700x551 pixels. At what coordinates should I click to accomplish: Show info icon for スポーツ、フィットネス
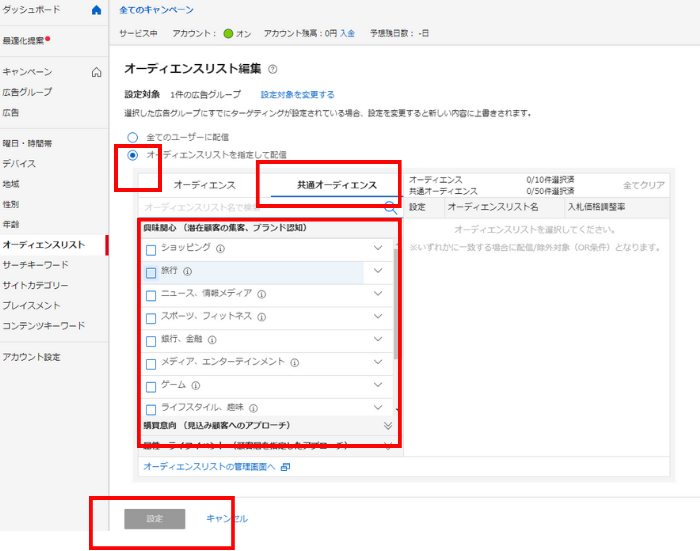click(262, 317)
